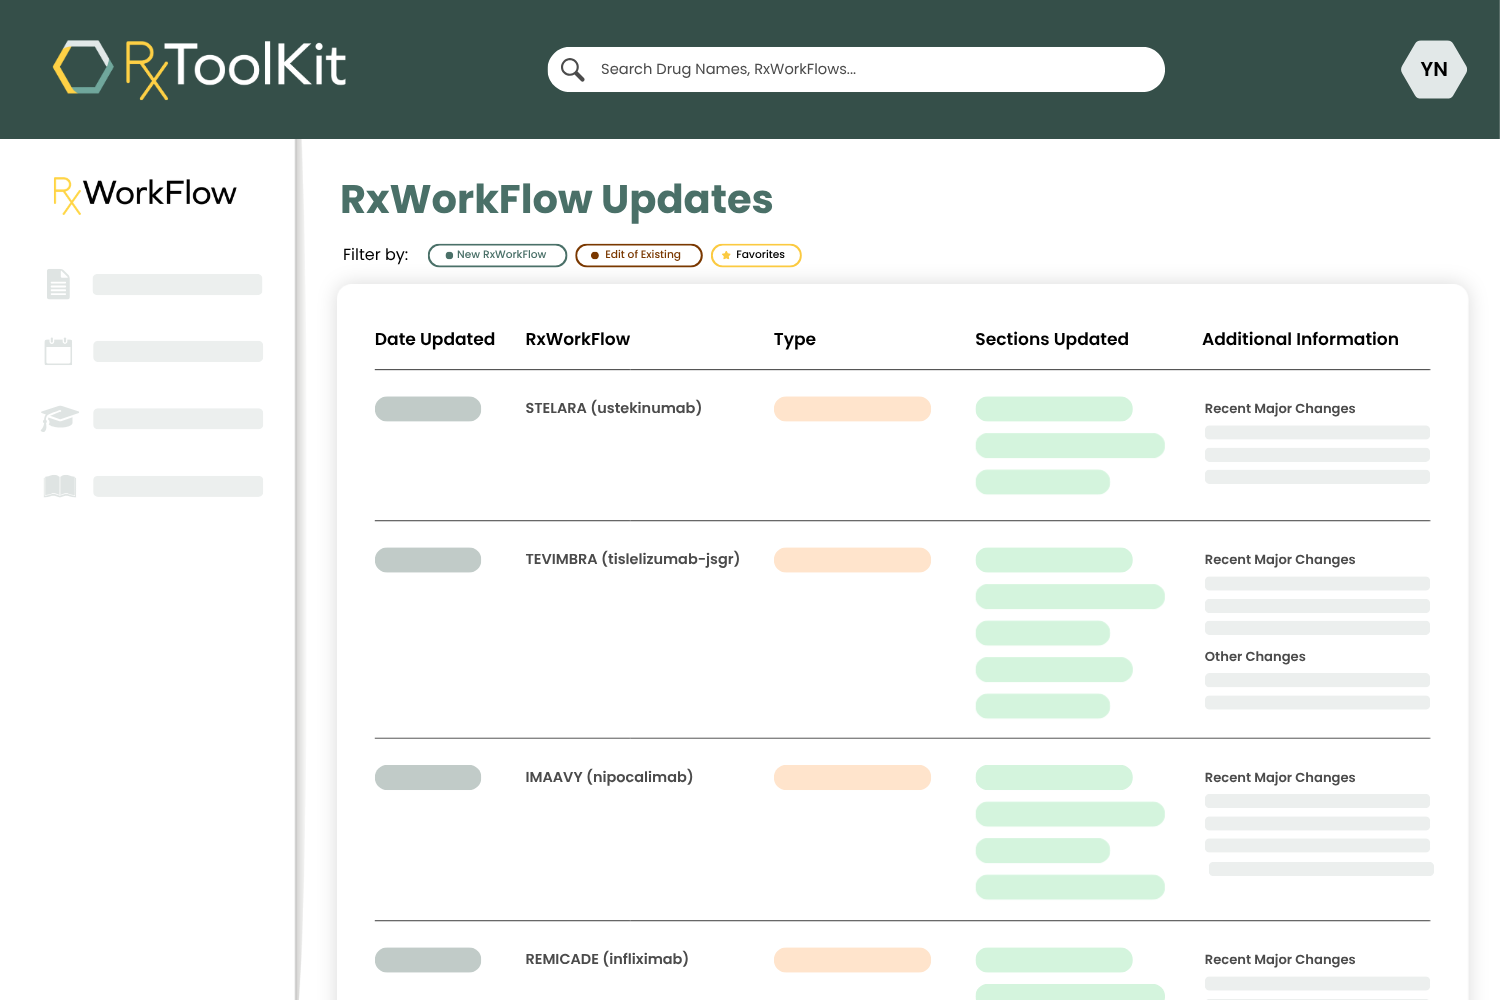Sort by Date Updated column header
Screen dimensions: 1500x1000
pos(435,339)
